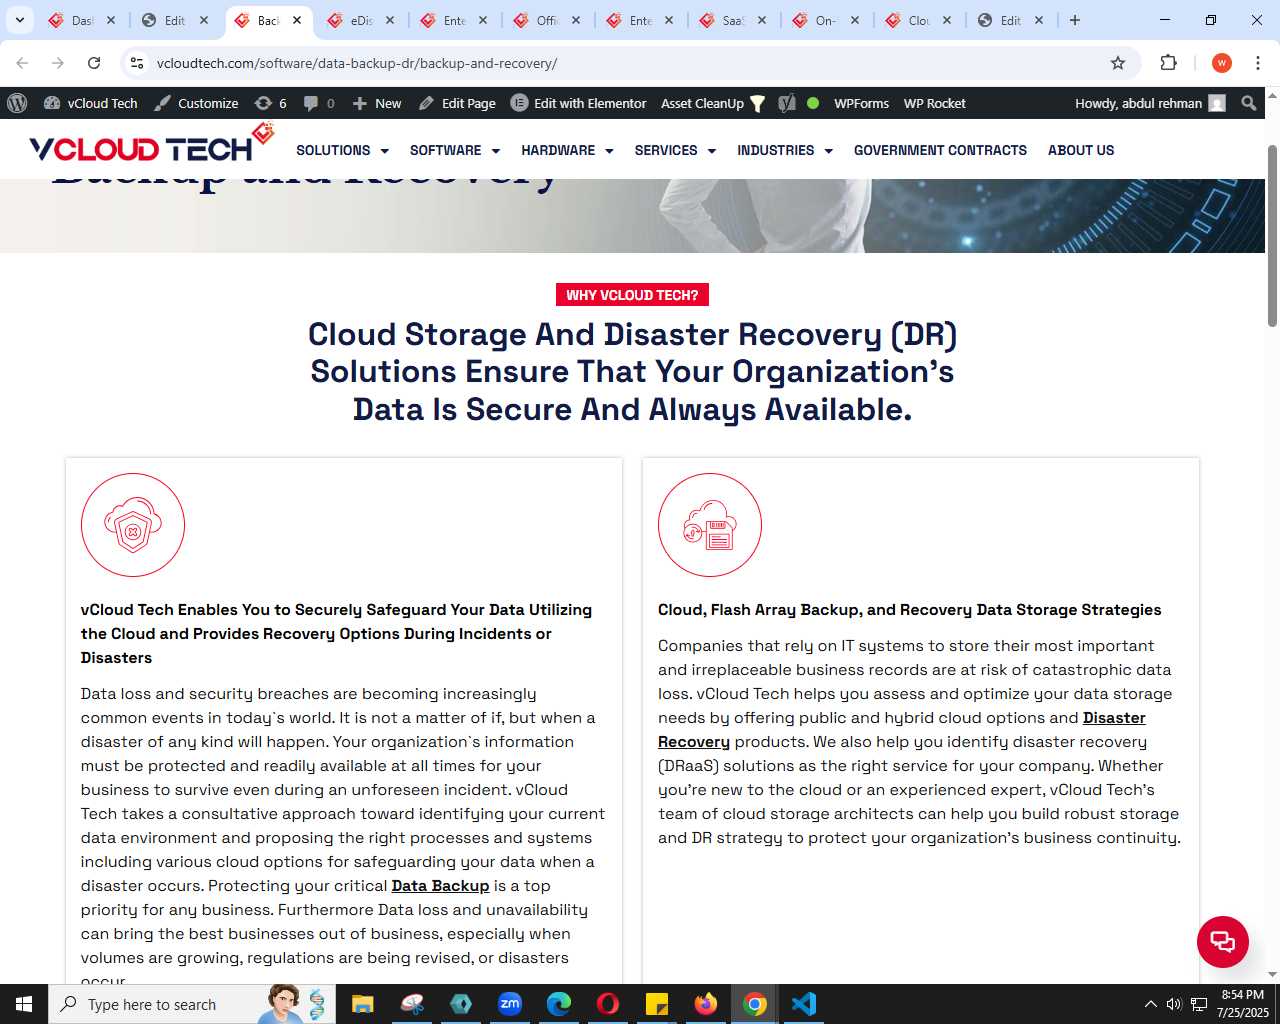Open the tab search dropdown arrow

pyautogui.click(x=20, y=20)
